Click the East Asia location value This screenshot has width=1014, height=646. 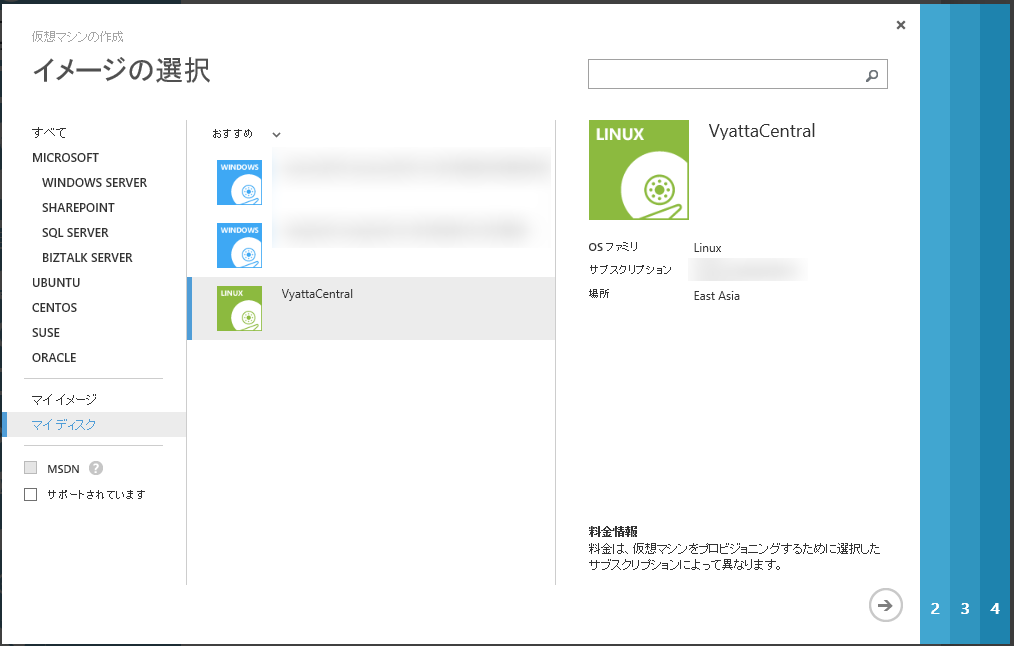717,296
